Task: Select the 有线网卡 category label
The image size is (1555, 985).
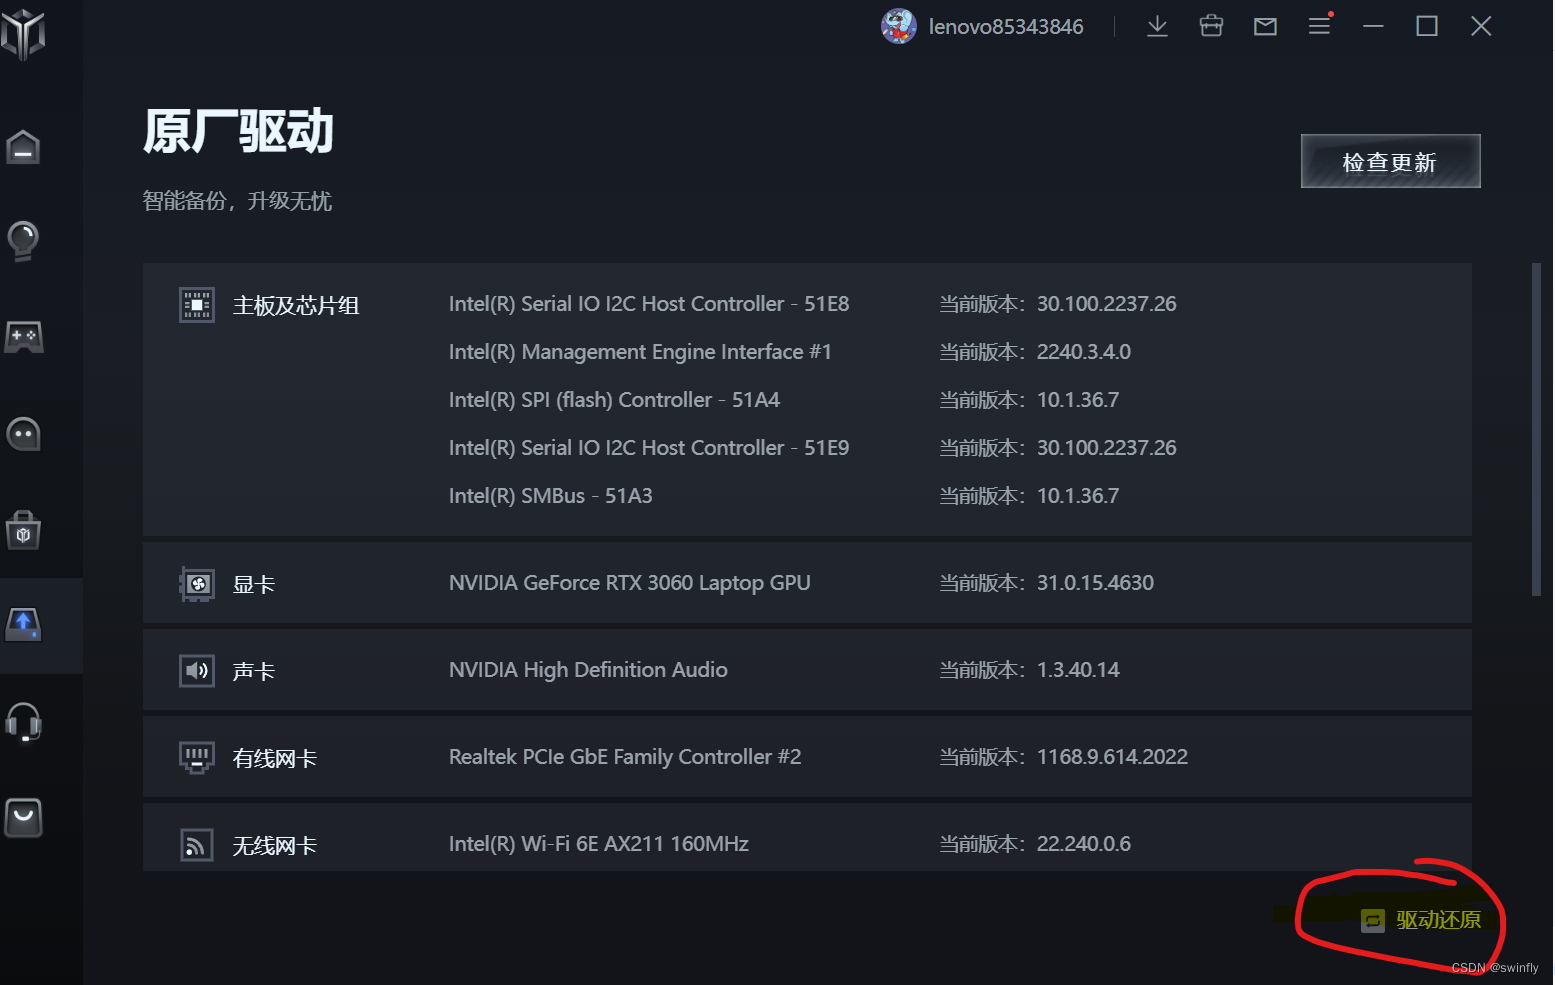Action: tap(275, 759)
